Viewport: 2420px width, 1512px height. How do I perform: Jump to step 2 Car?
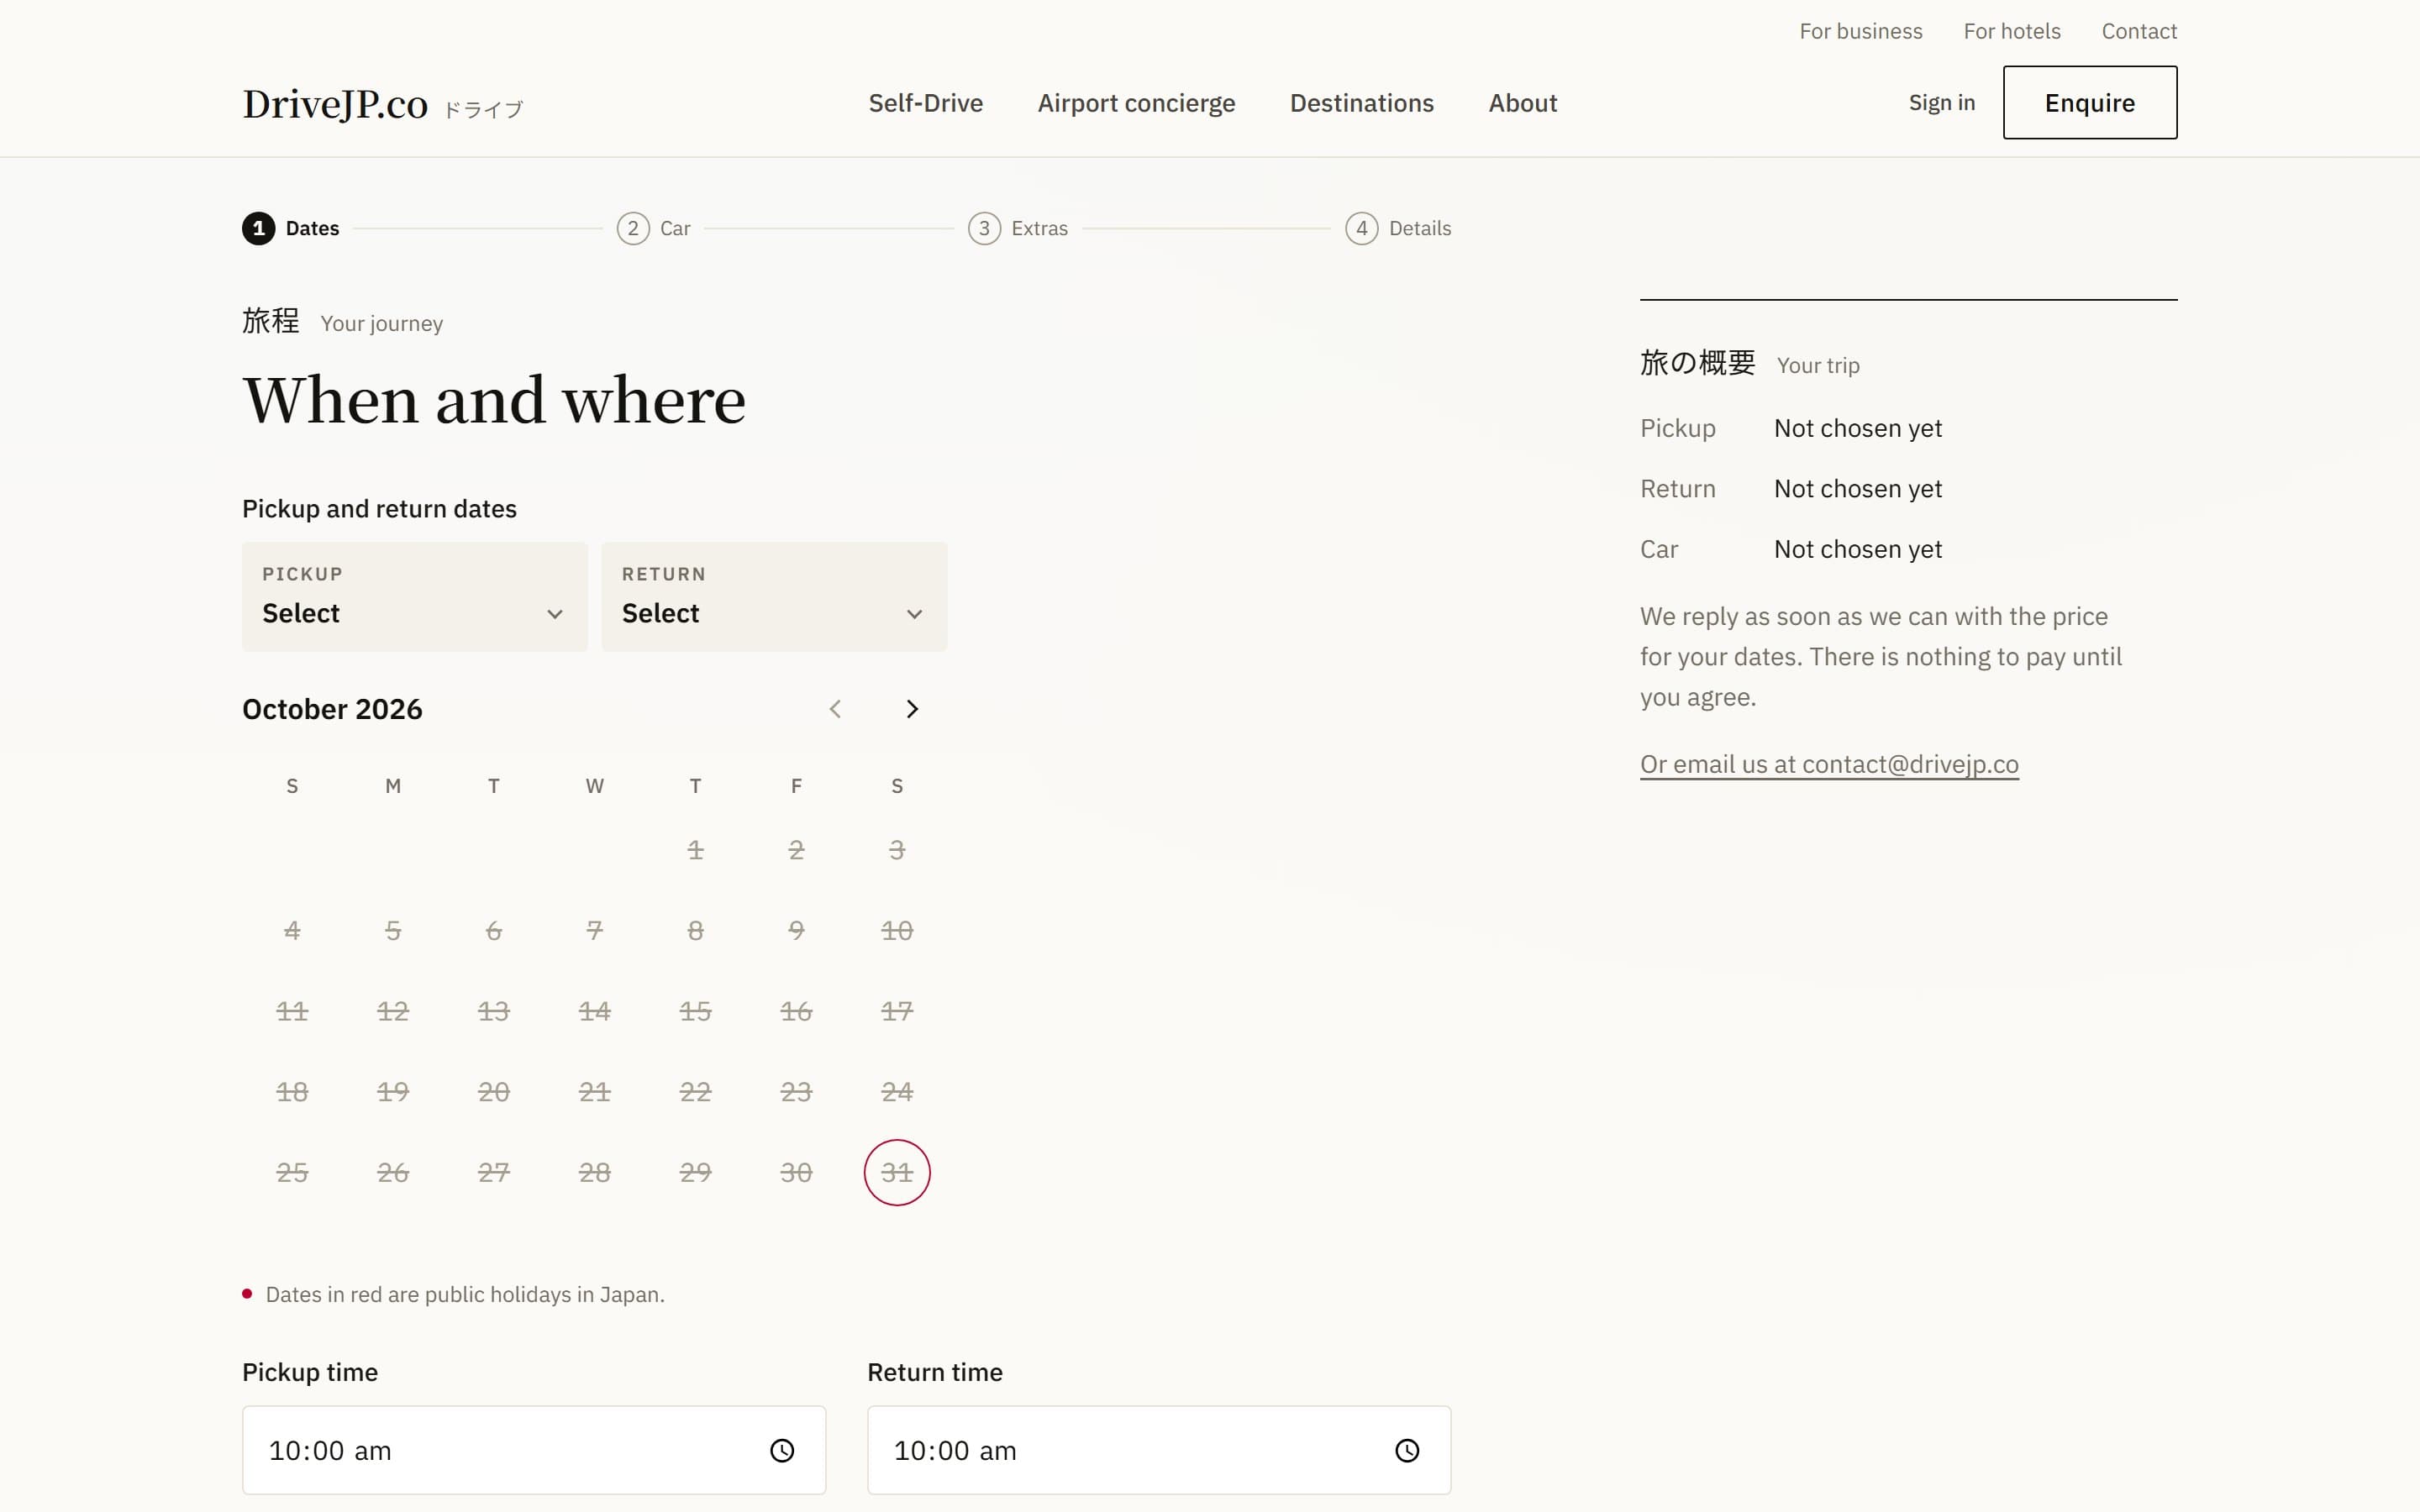point(654,229)
